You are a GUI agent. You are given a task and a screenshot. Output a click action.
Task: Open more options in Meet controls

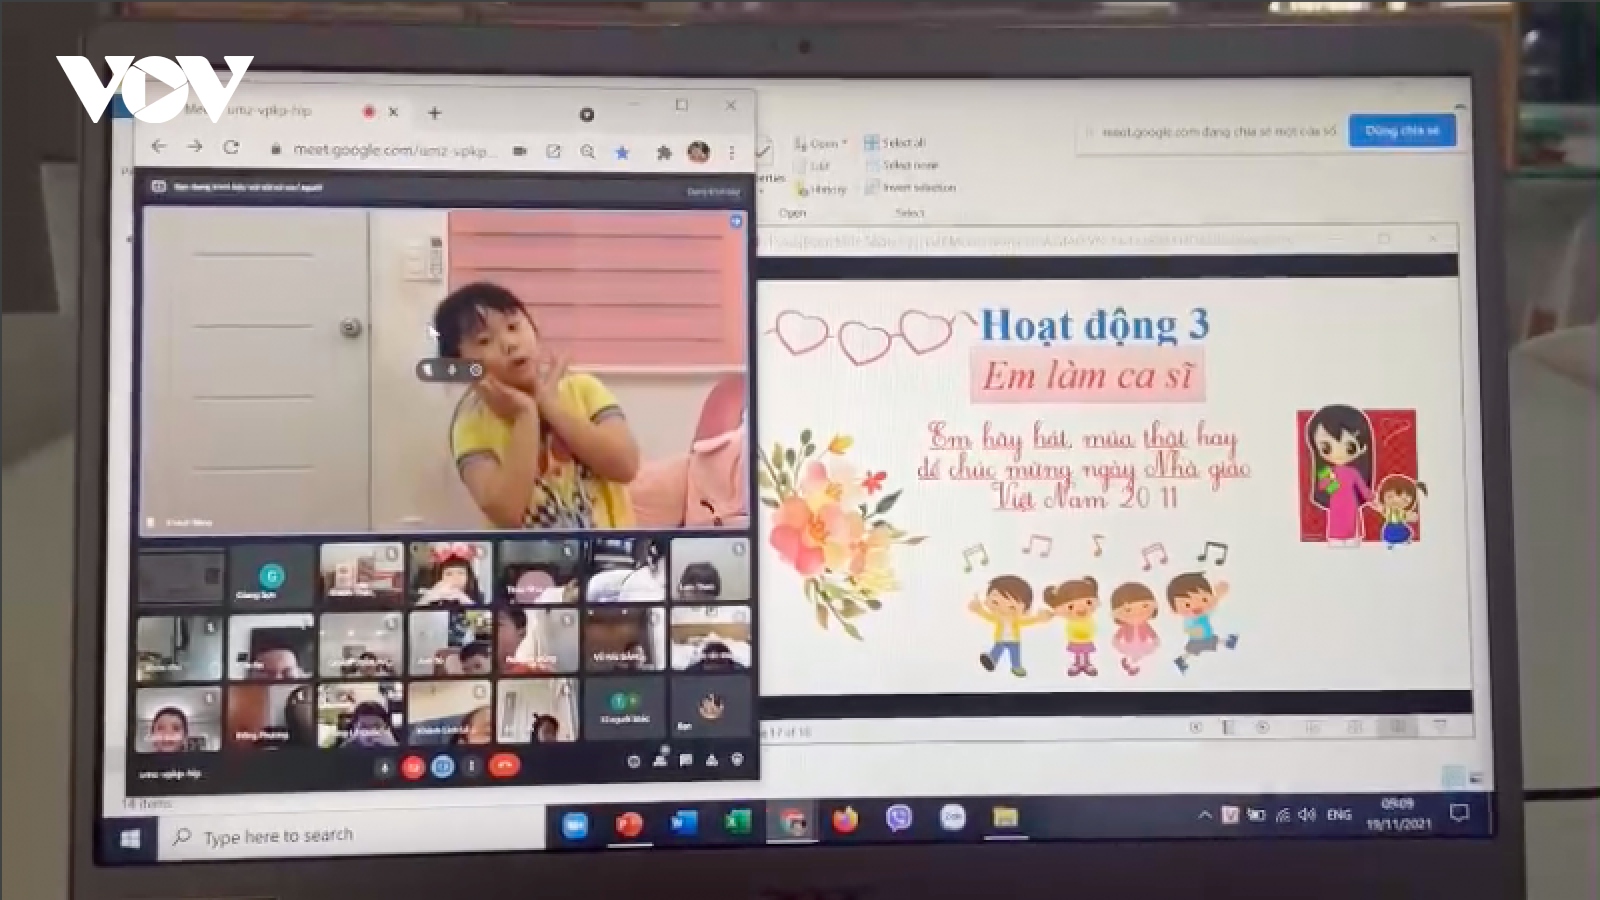(x=472, y=767)
